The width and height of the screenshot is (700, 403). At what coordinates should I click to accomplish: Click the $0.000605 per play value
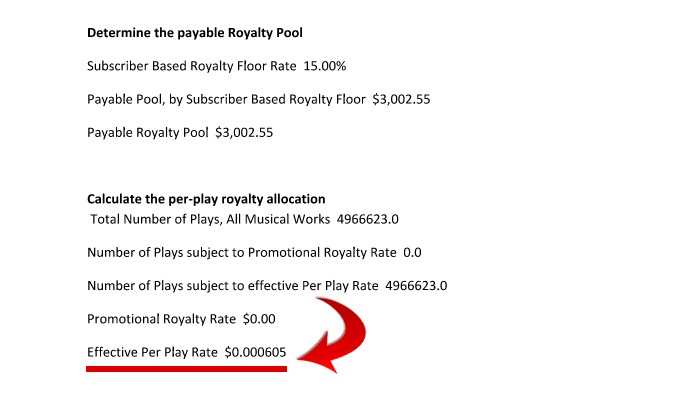(x=255, y=353)
